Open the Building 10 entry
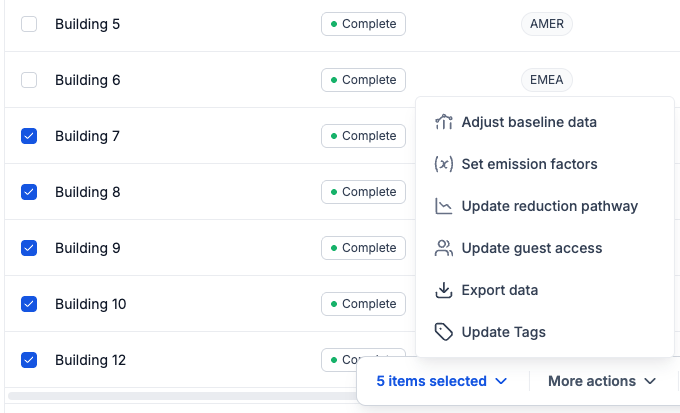The width and height of the screenshot is (680, 413). 91,304
